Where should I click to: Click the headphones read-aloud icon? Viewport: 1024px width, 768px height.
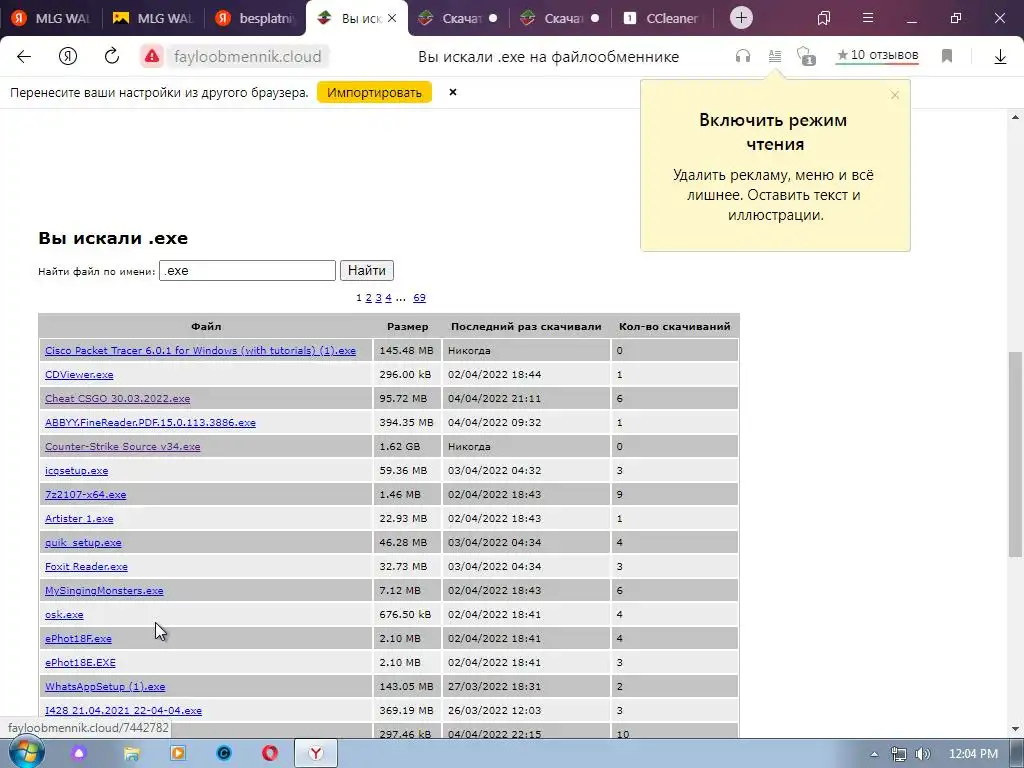coord(743,57)
